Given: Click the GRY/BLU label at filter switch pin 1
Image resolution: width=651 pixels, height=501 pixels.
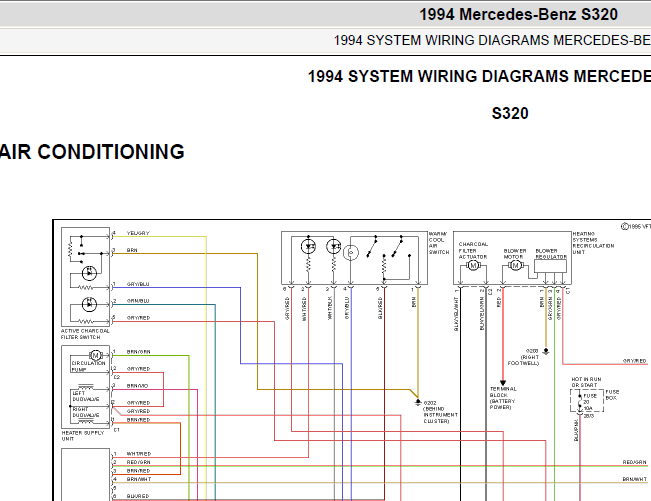Looking at the screenshot, I should (x=138, y=284).
